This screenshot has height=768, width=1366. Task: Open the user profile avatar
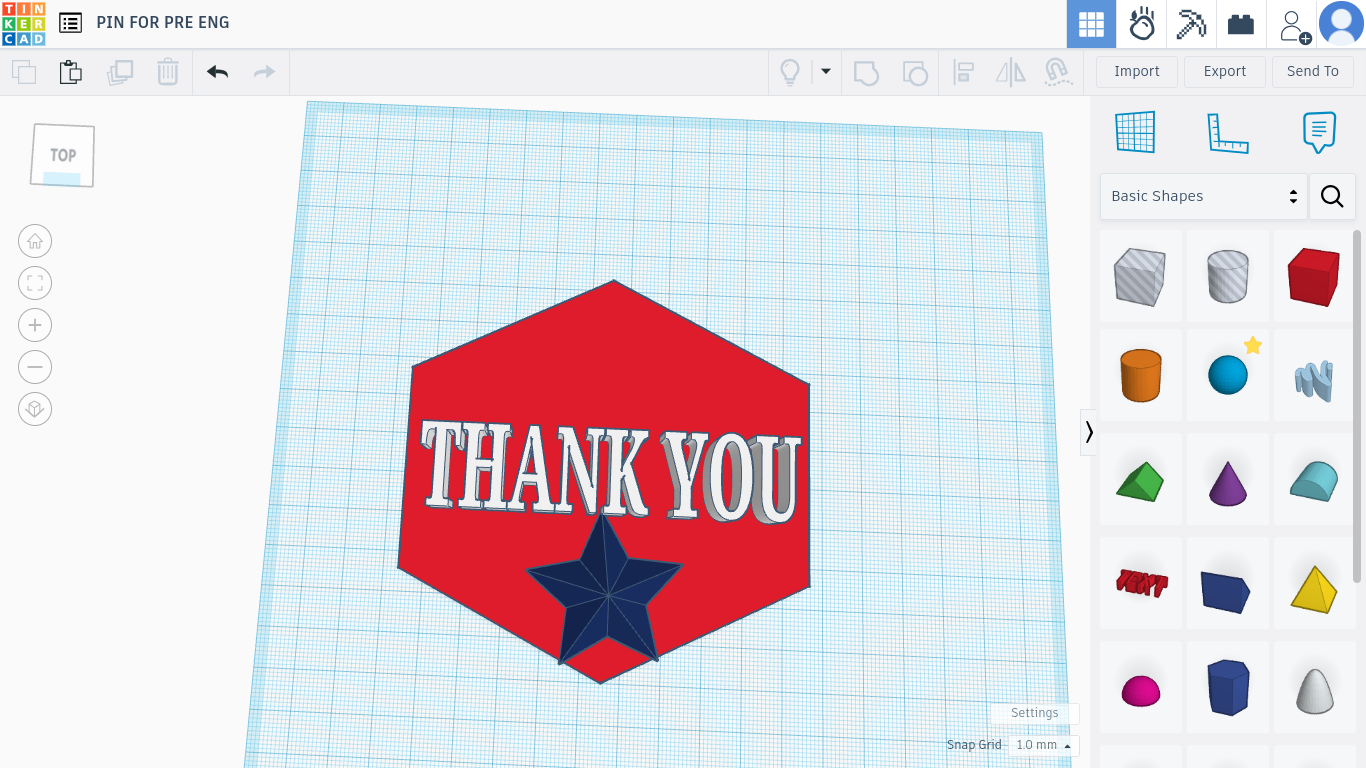tap(1341, 24)
